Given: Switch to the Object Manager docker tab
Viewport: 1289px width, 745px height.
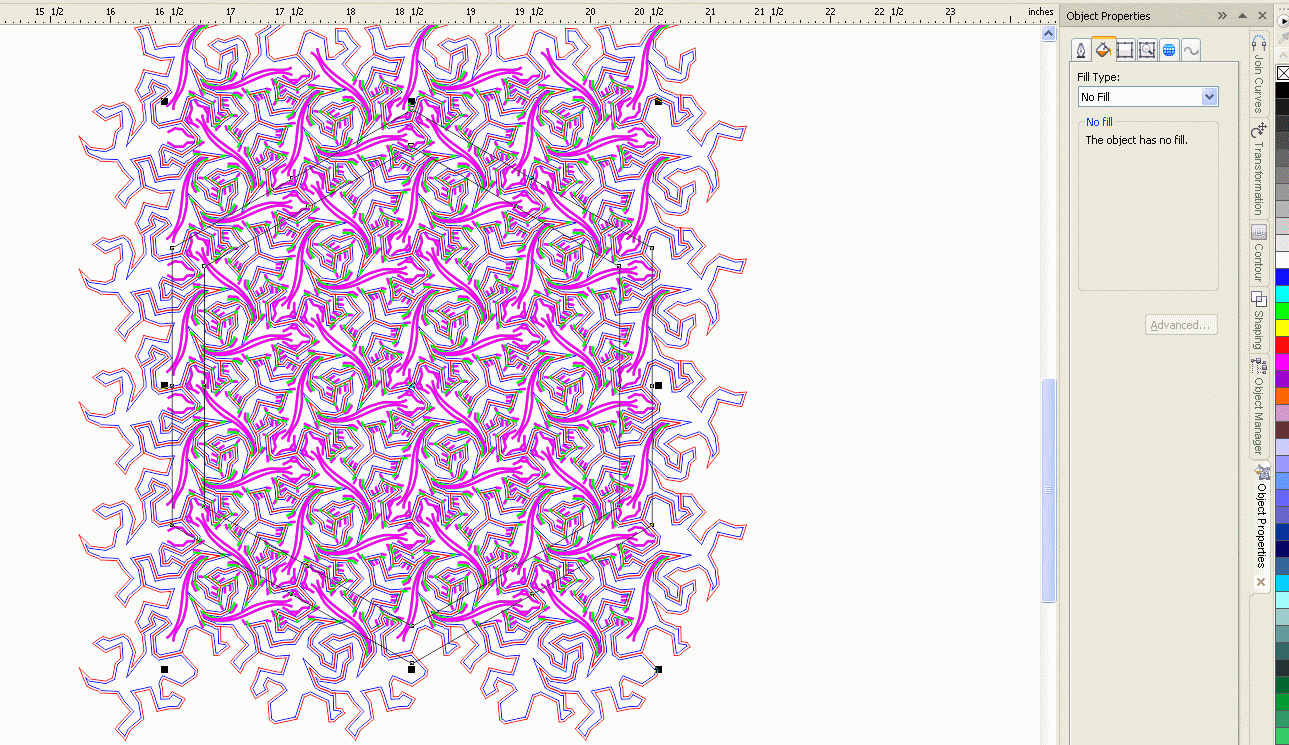Looking at the screenshot, I should tap(1259, 407).
